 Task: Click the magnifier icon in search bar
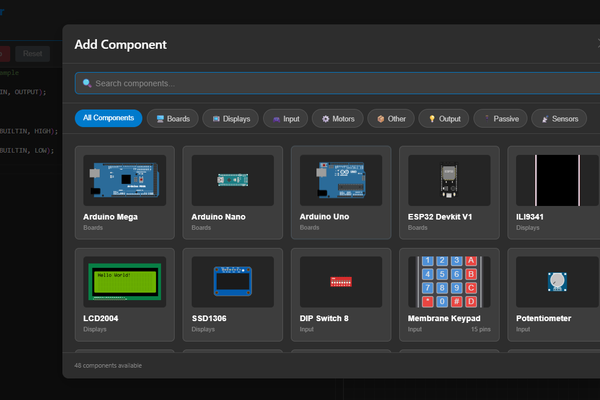[87, 83]
